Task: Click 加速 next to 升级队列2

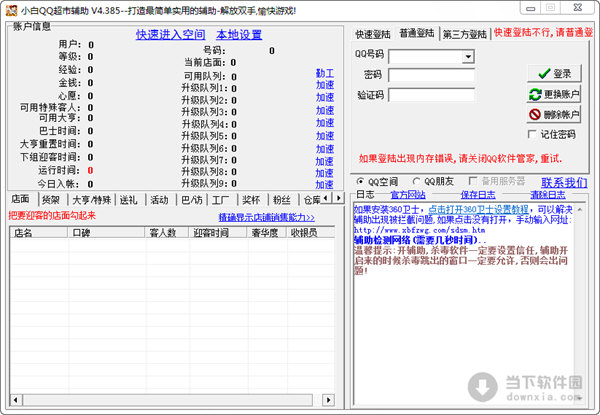Action: 325,97
